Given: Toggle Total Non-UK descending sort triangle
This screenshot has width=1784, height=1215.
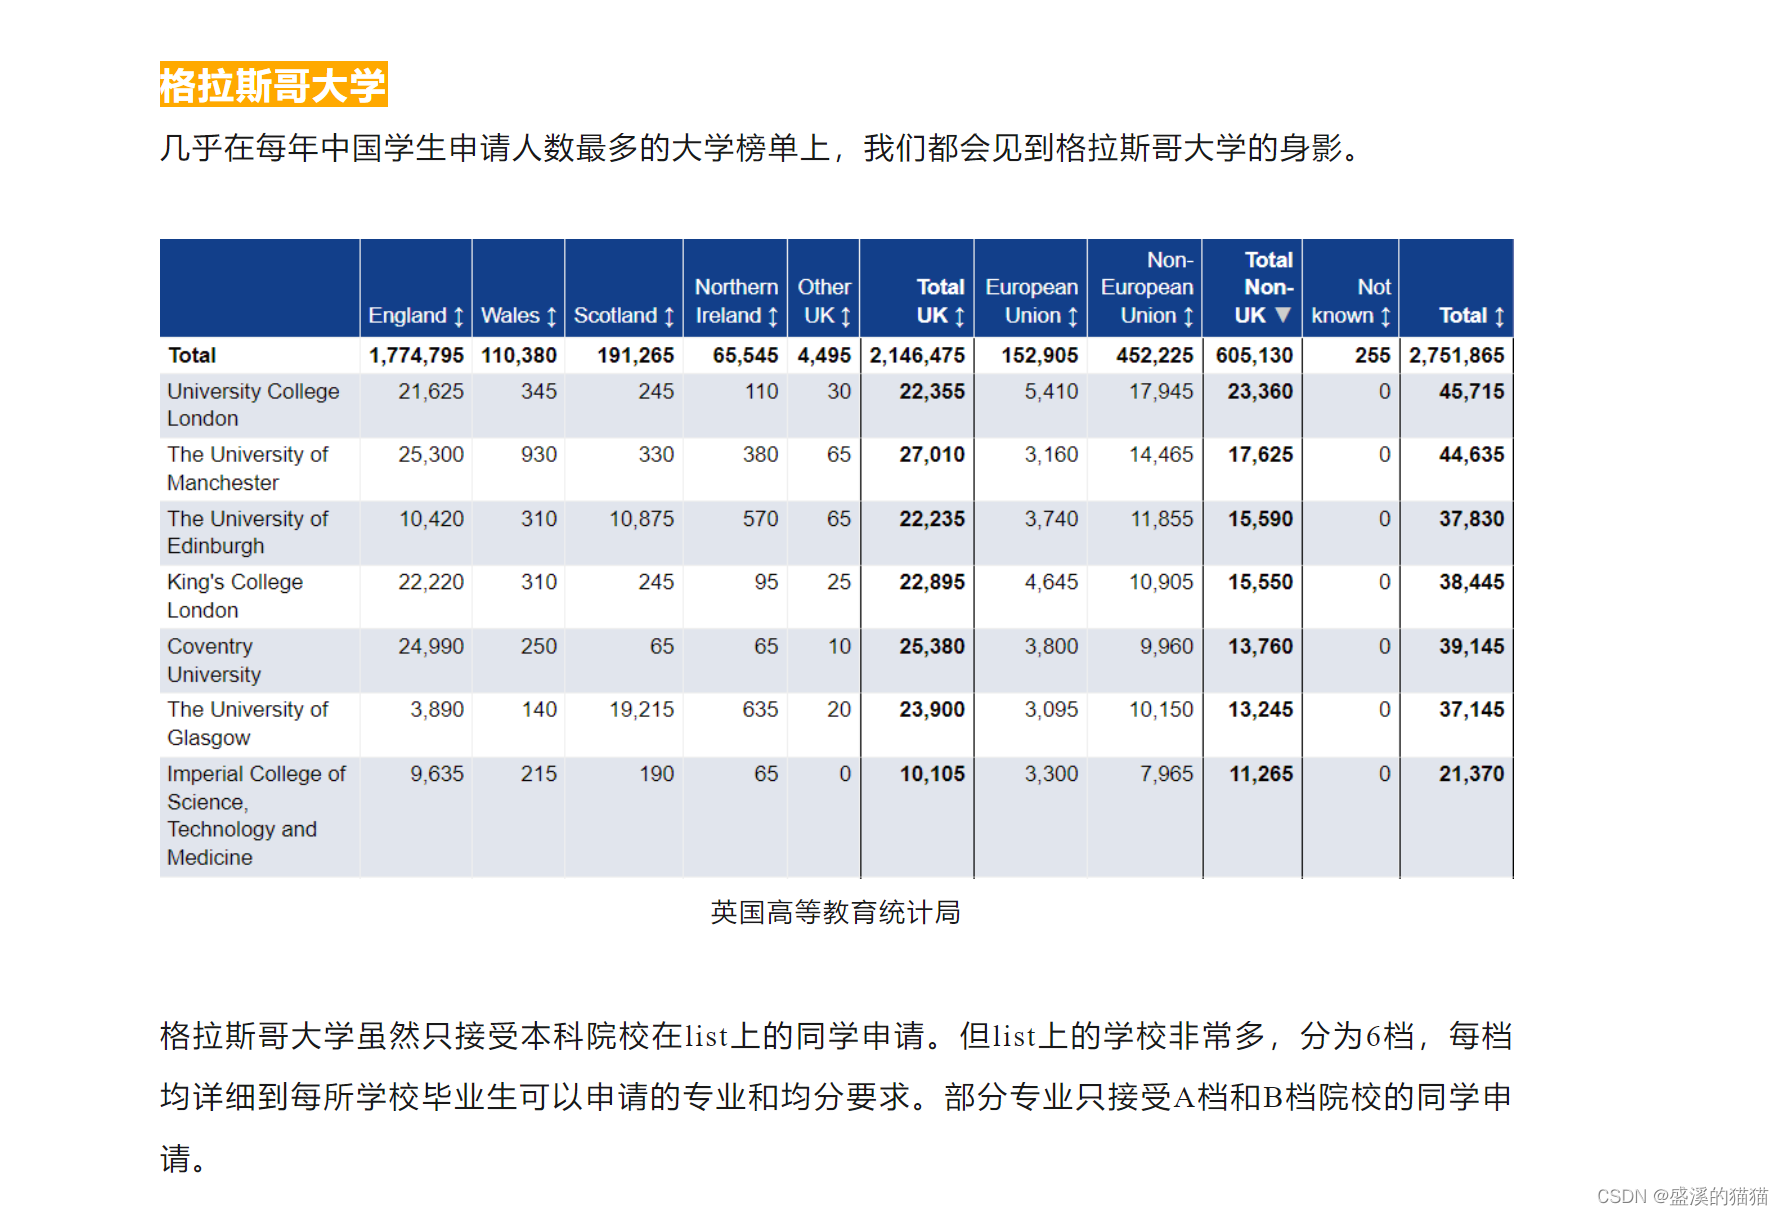Looking at the screenshot, I should pyautogui.click(x=1283, y=315).
